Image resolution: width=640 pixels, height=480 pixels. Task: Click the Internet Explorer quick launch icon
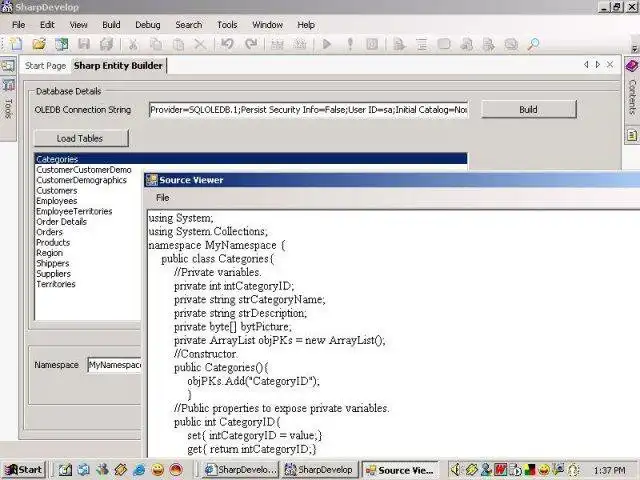(139, 470)
